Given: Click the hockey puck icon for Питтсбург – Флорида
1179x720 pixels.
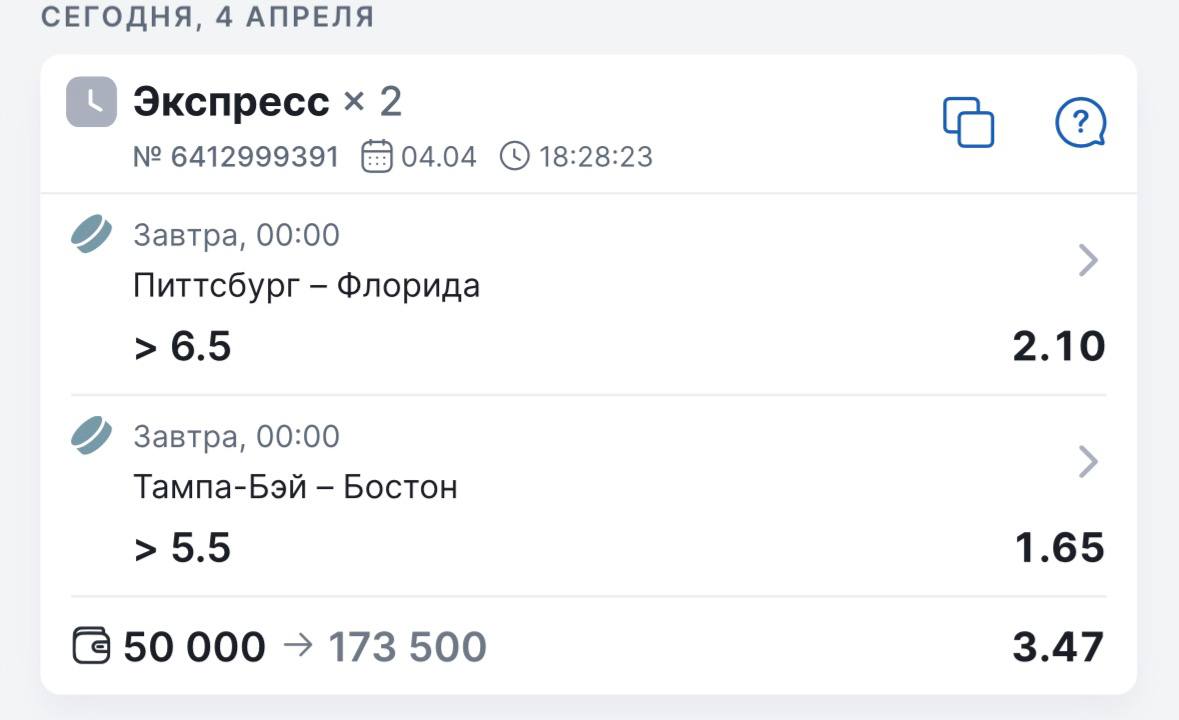Looking at the screenshot, I should point(92,236).
